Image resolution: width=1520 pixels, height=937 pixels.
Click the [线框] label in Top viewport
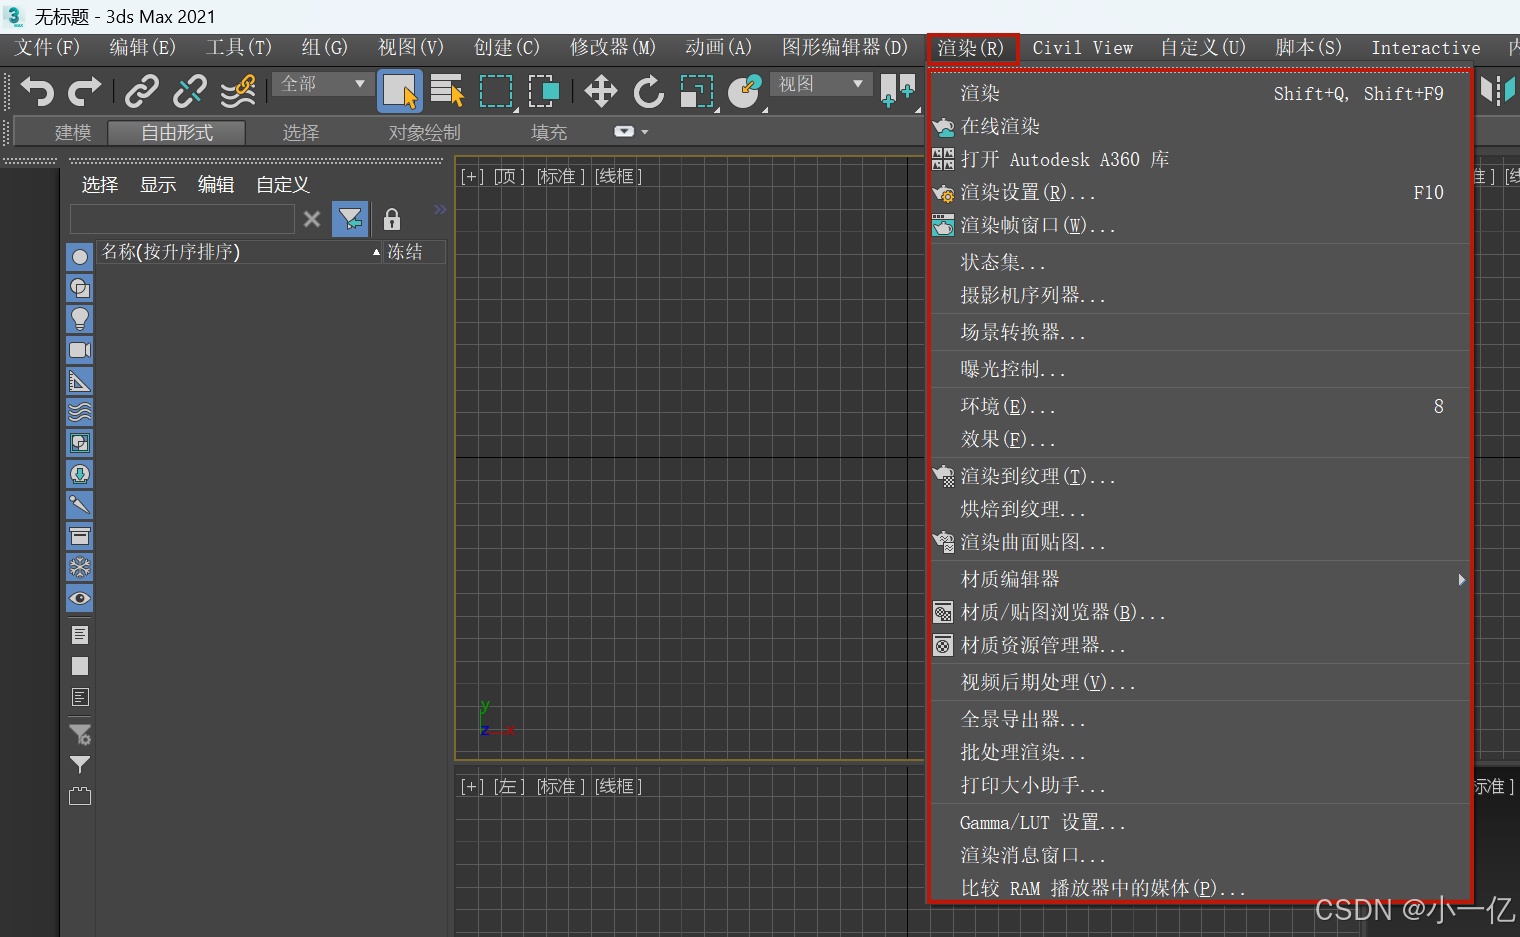pyautogui.click(x=618, y=176)
